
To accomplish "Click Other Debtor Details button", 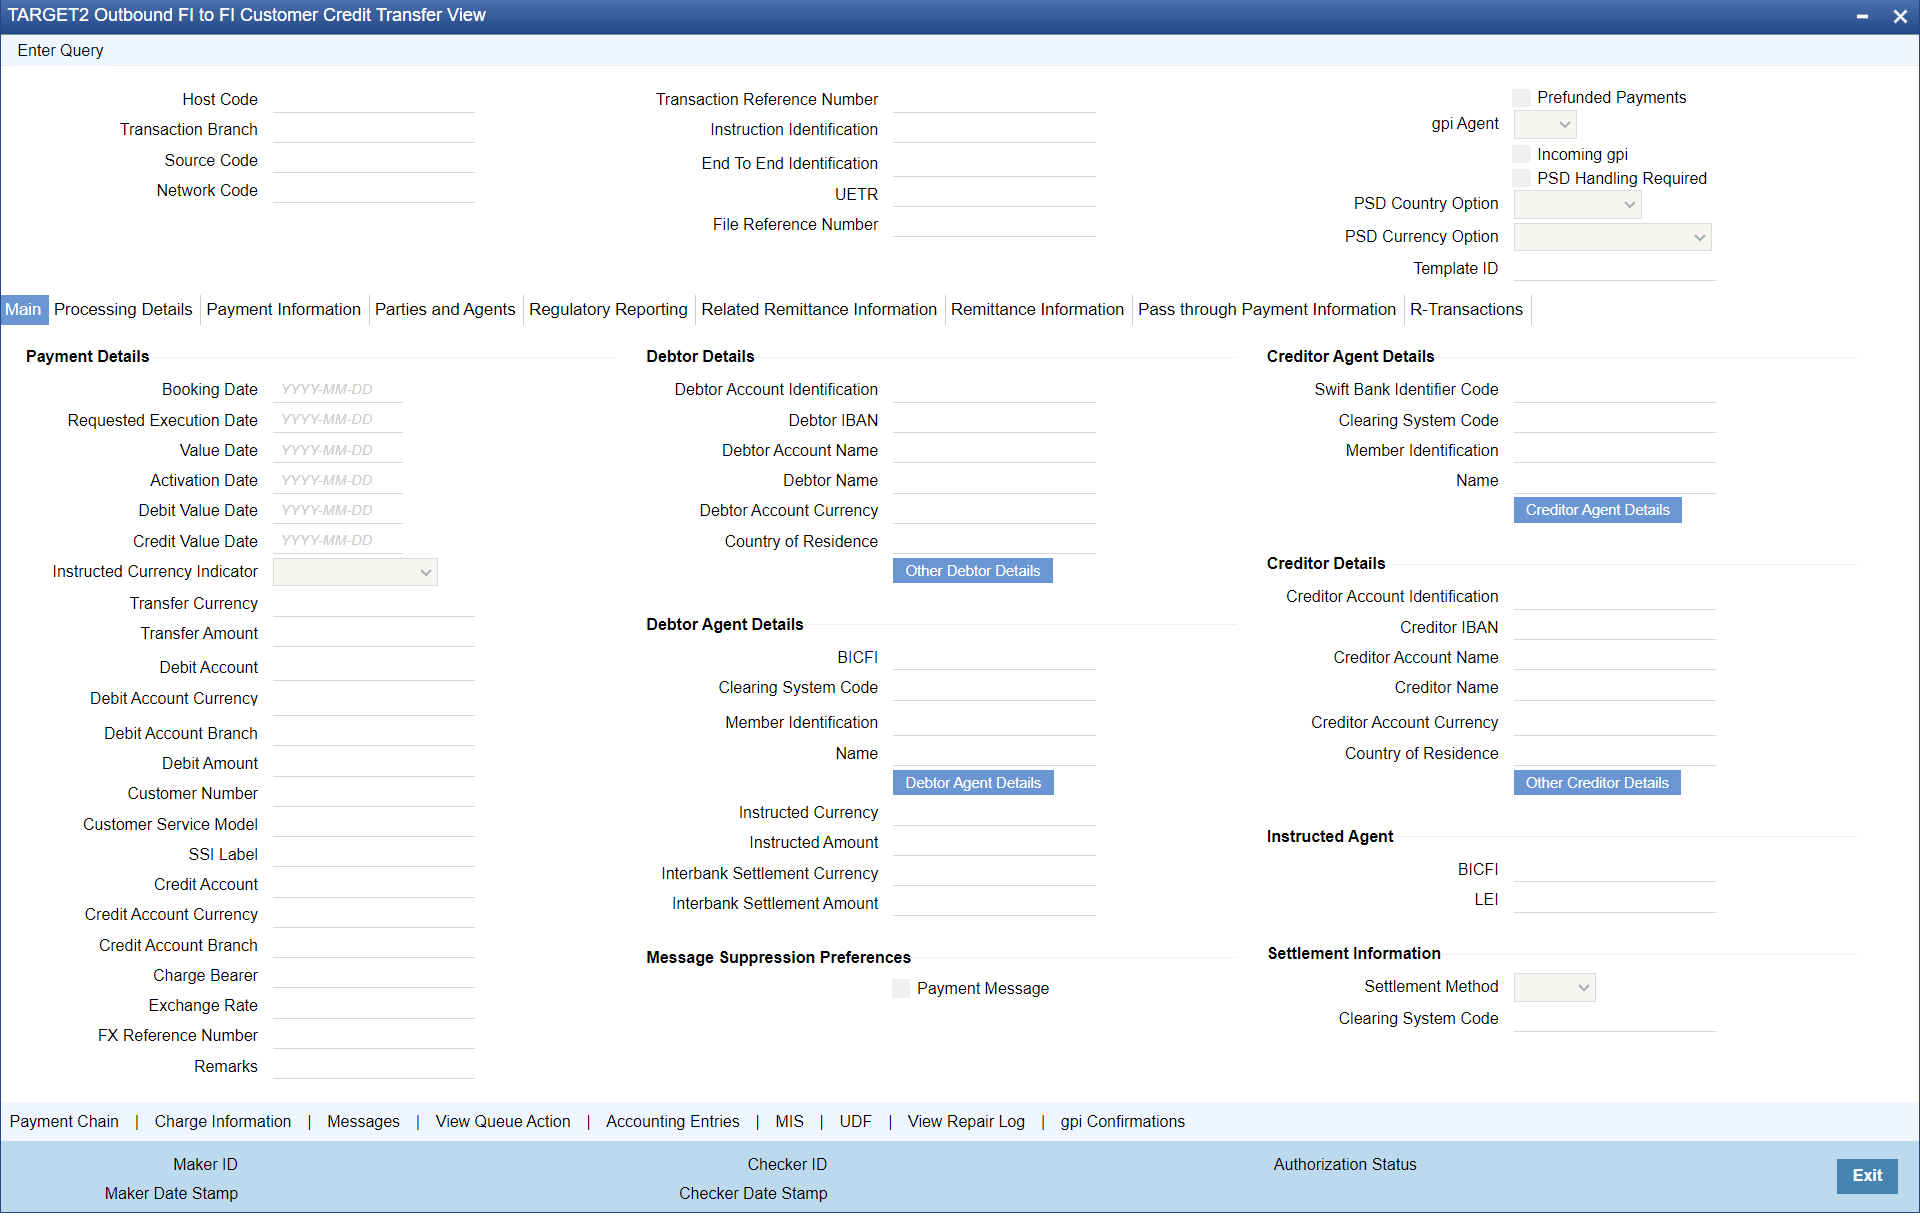I will (972, 571).
